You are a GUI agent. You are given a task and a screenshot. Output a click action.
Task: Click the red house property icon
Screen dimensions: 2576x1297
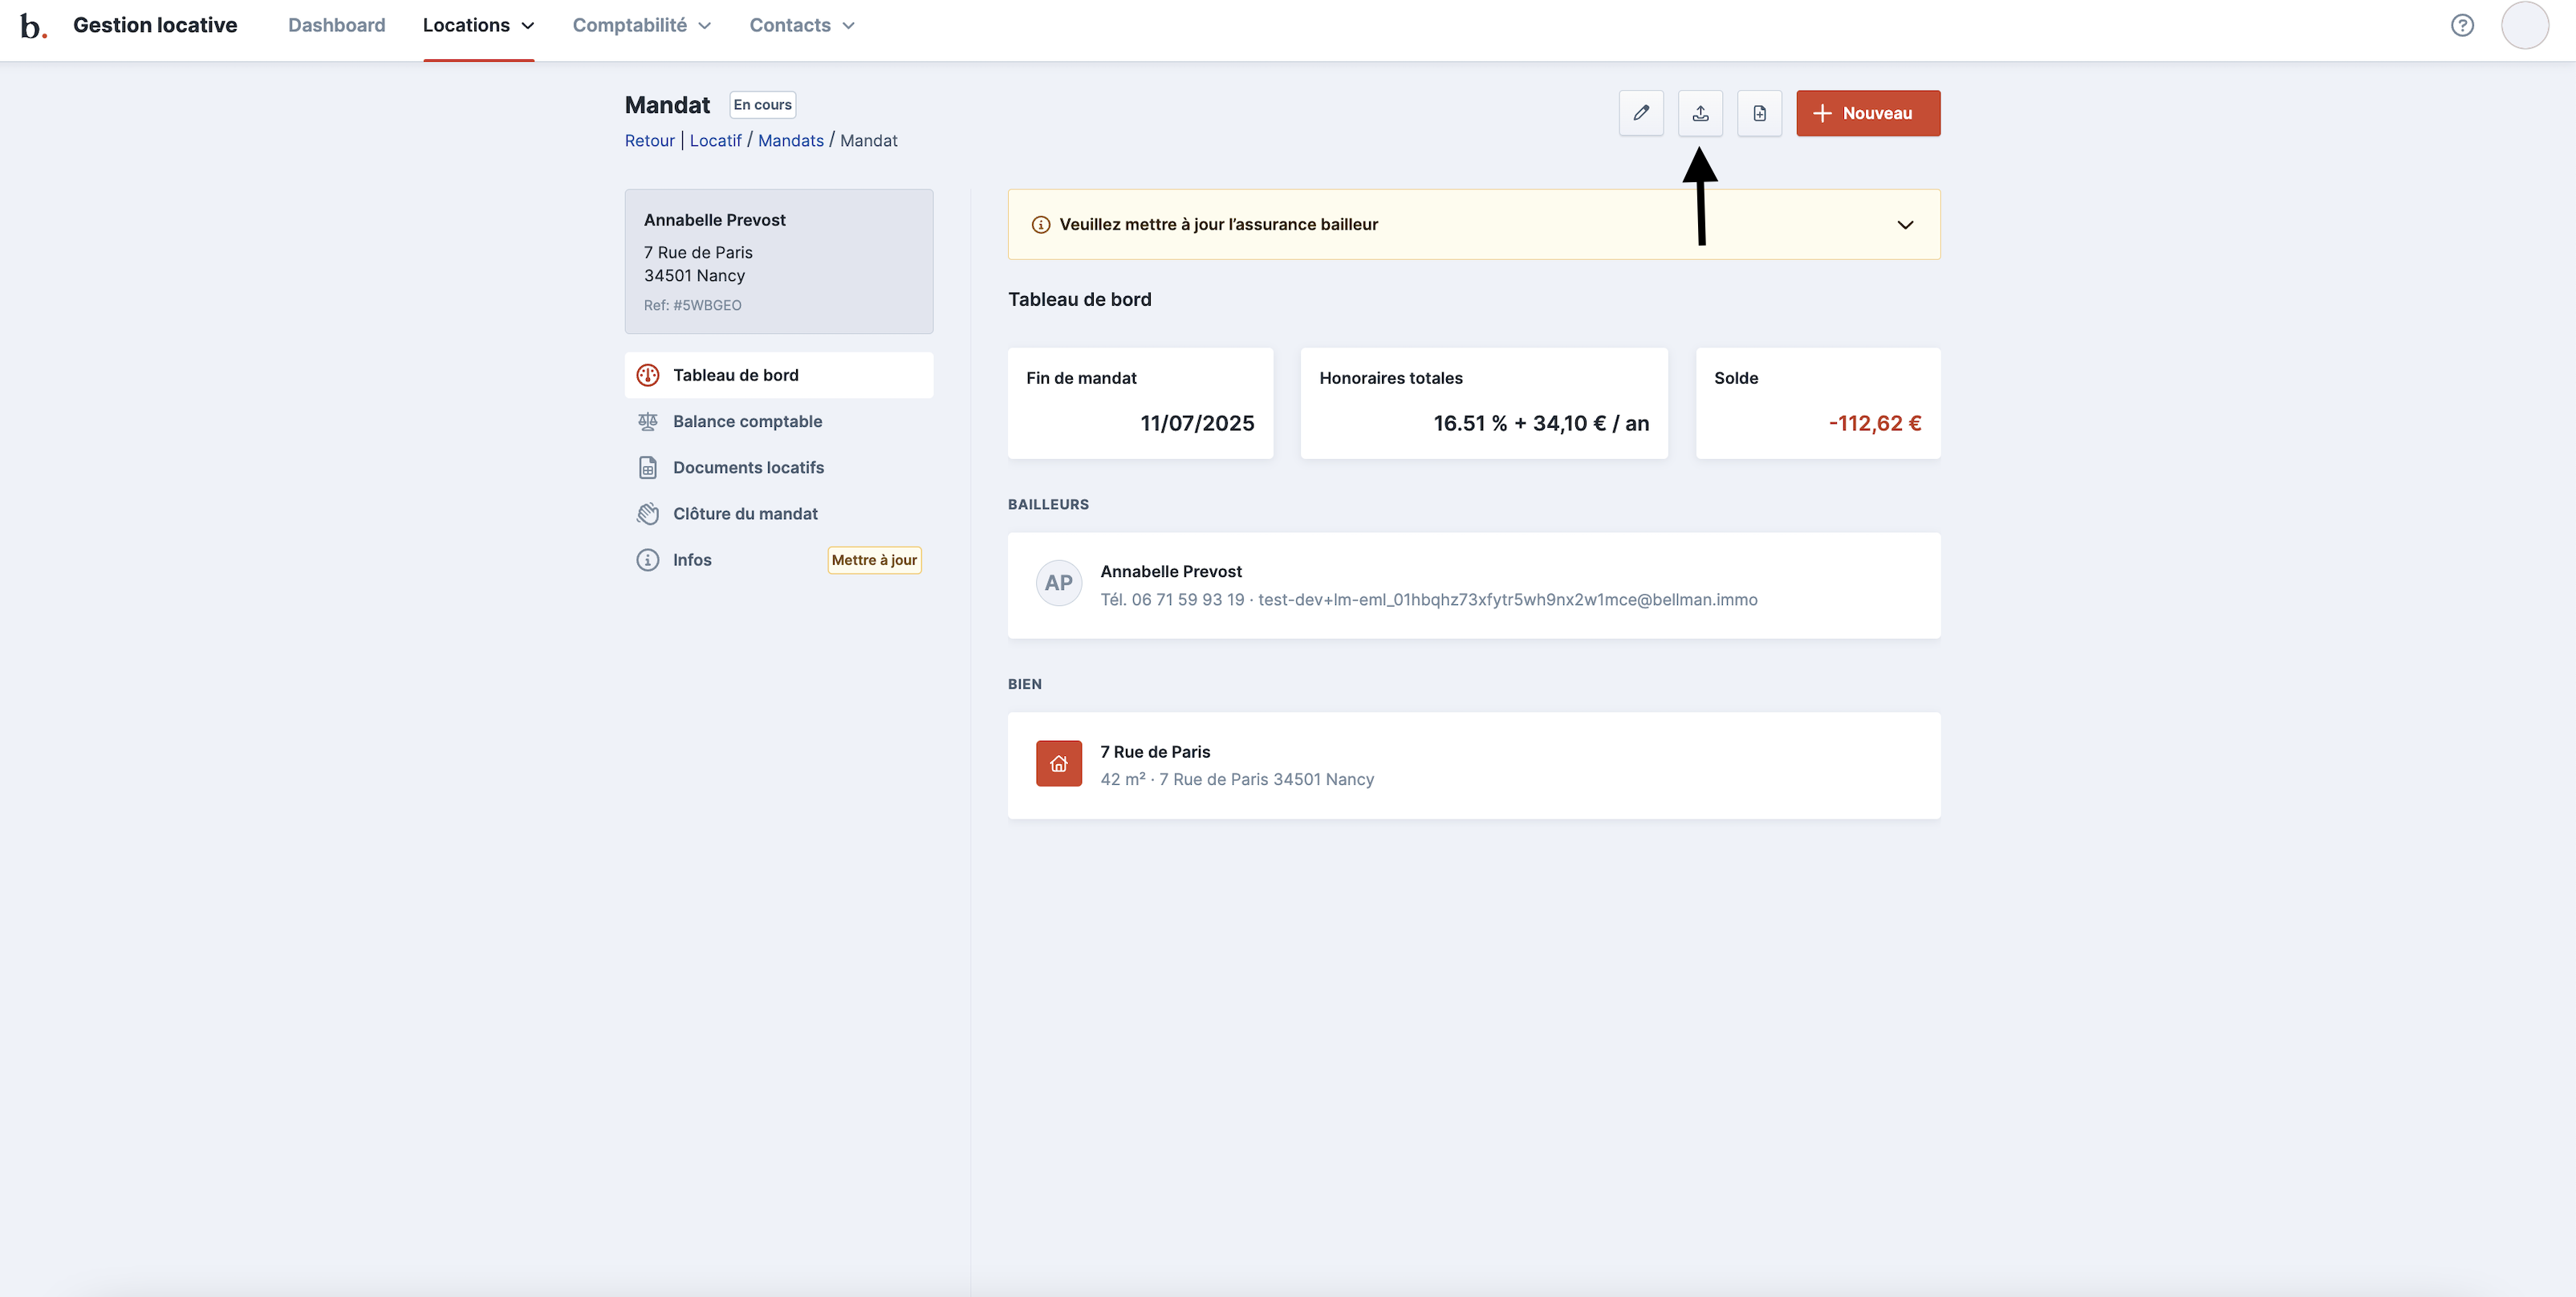pos(1058,764)
